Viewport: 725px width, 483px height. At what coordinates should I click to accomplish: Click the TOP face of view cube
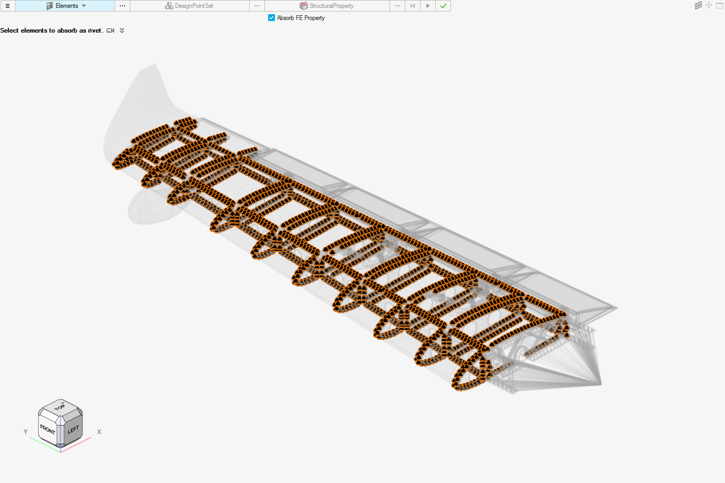pos(60,408)
